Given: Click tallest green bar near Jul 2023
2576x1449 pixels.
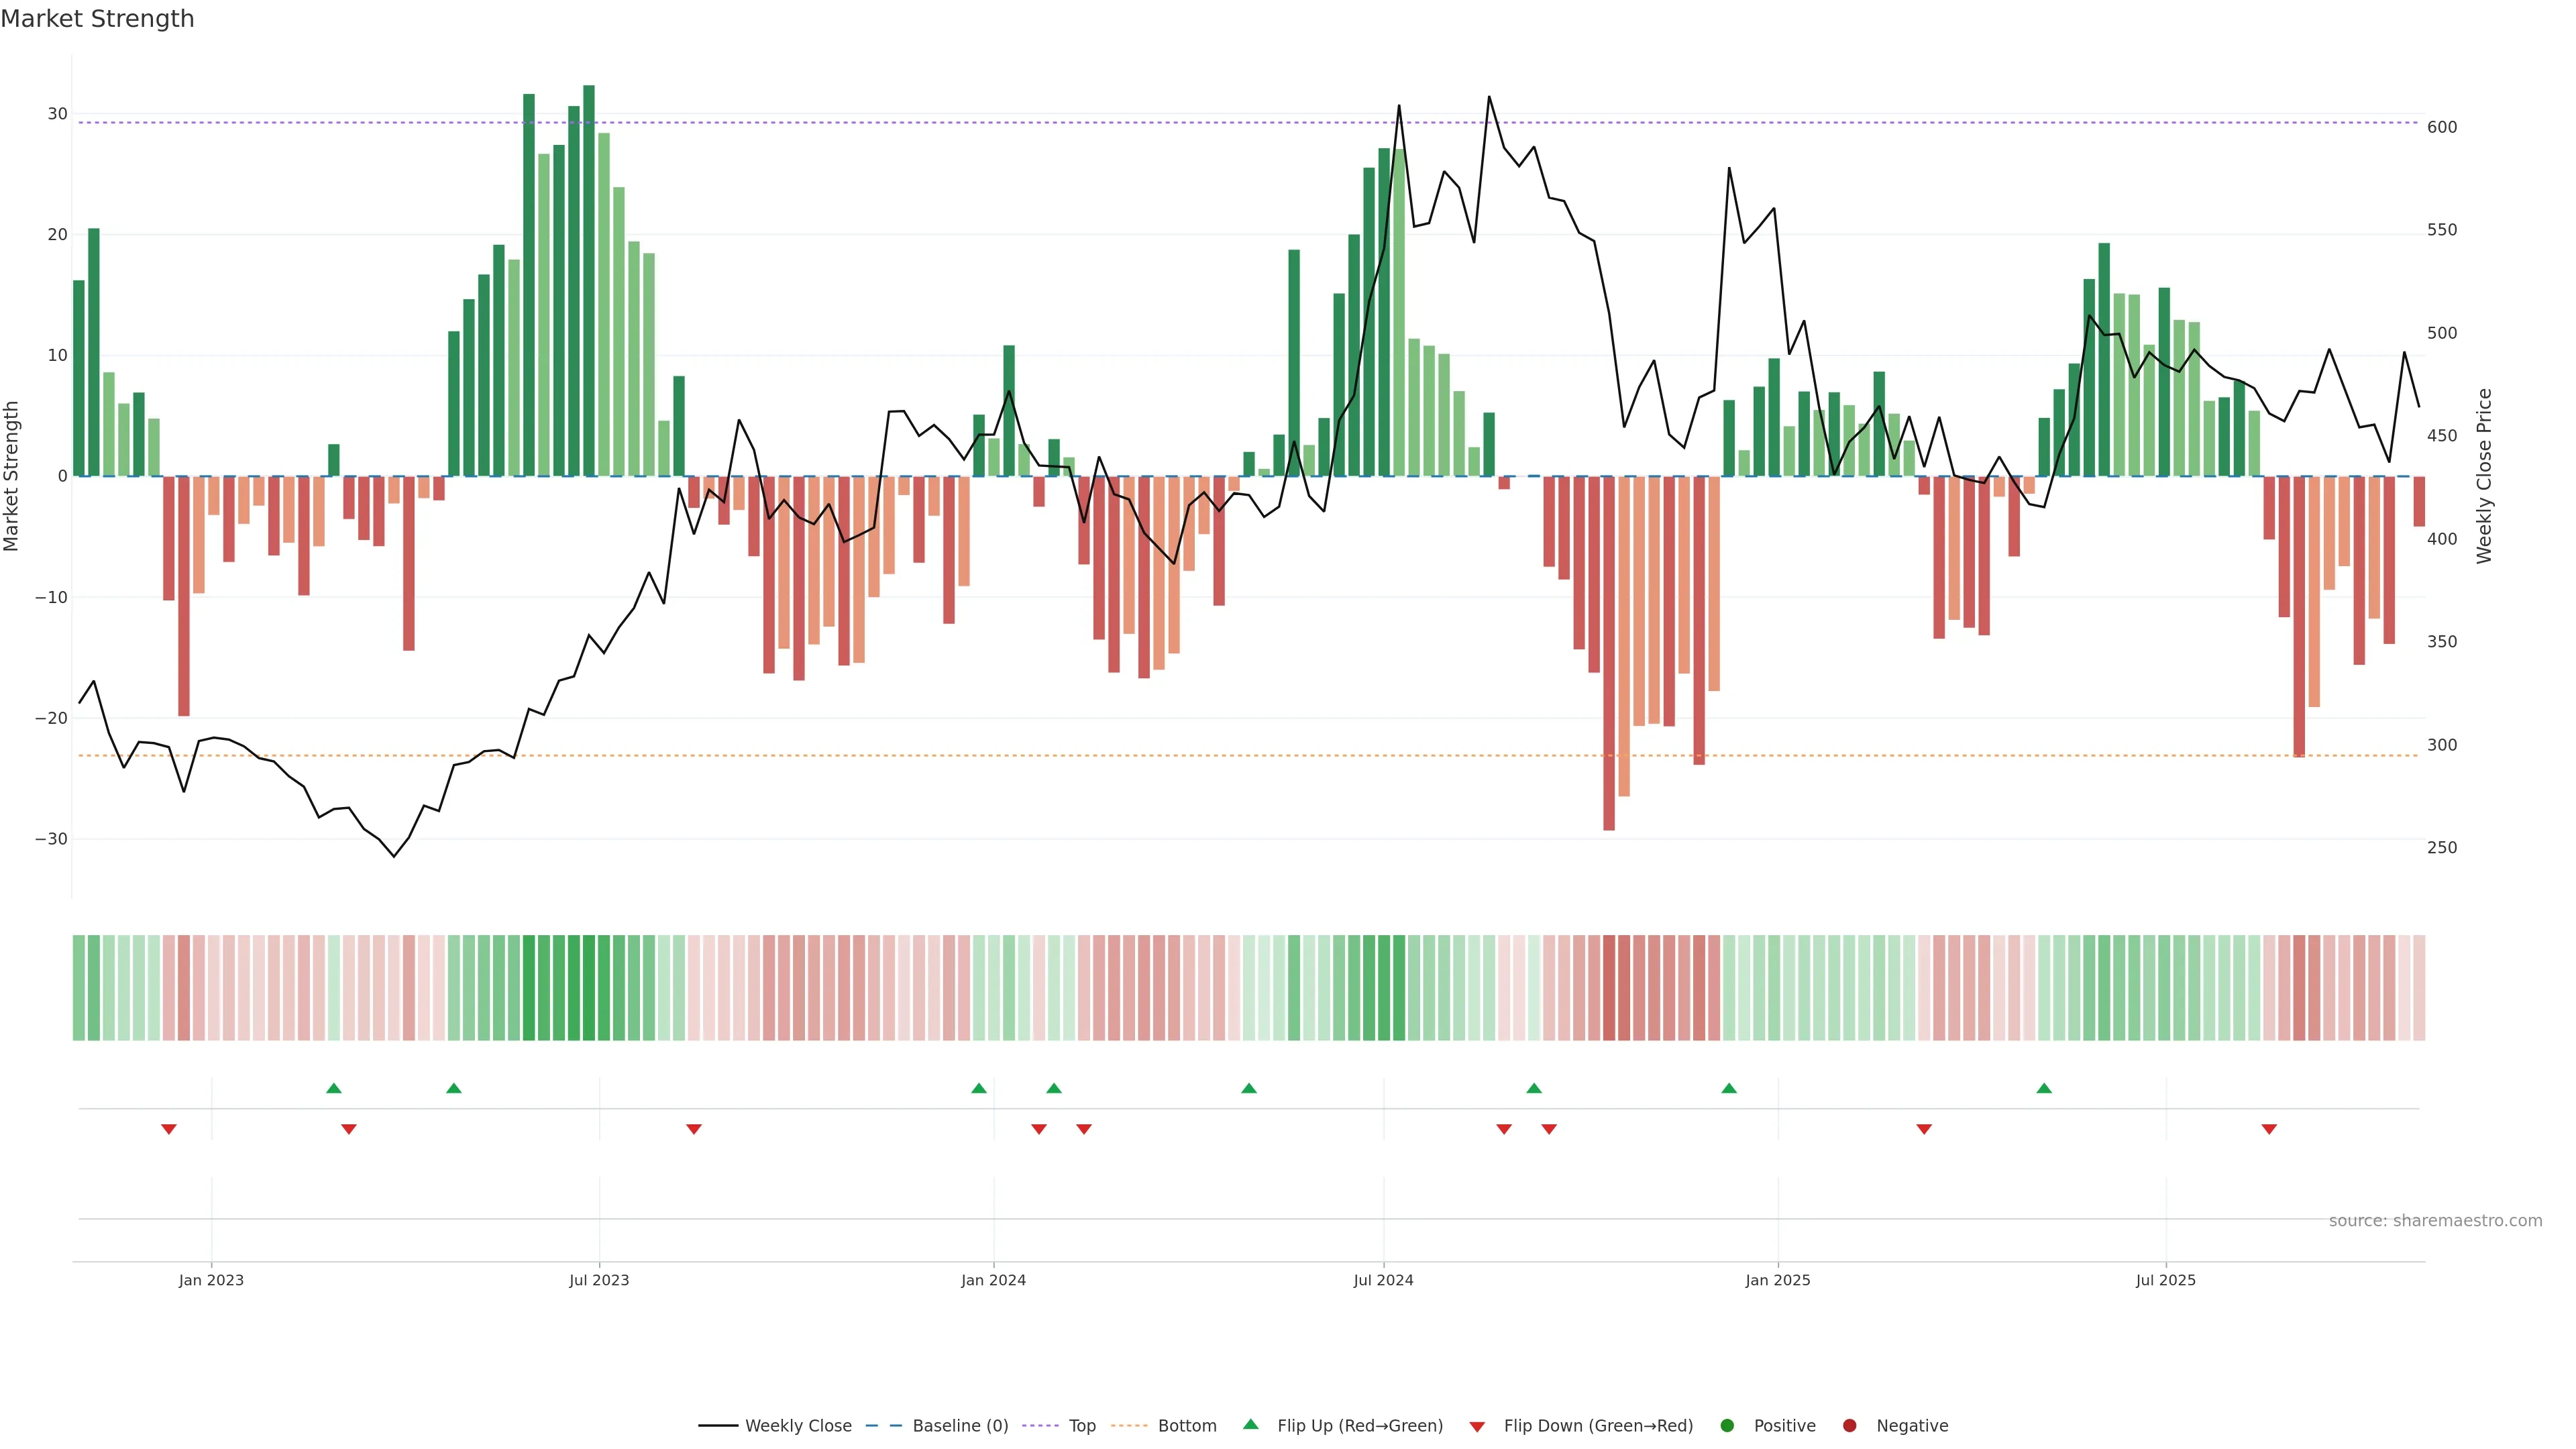Looking at the screenshot, I should [589, 280].
